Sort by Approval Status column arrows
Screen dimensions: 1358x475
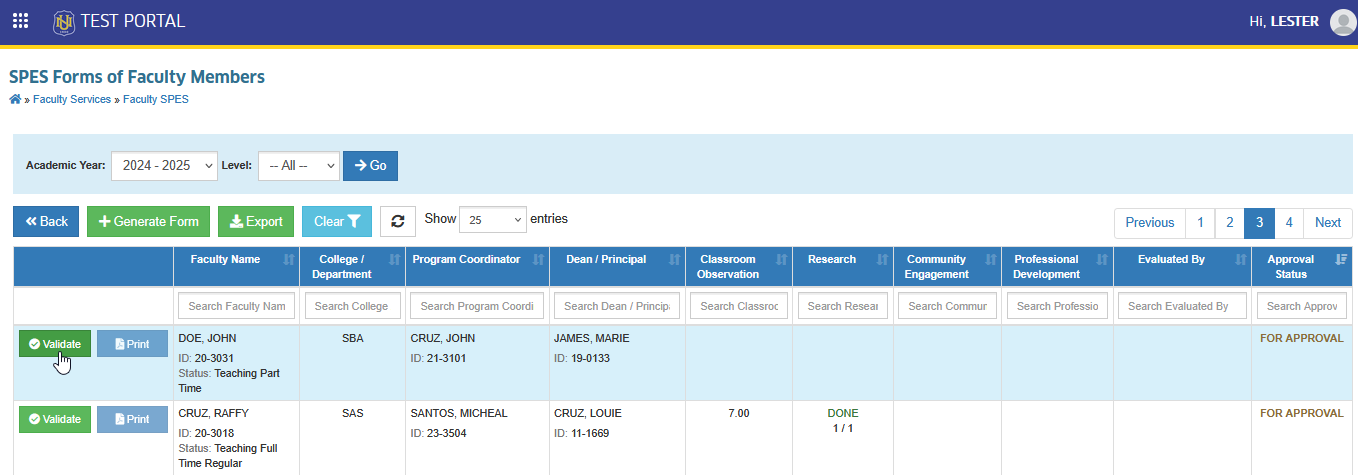pyautogui.click(x=1340, y=260)
